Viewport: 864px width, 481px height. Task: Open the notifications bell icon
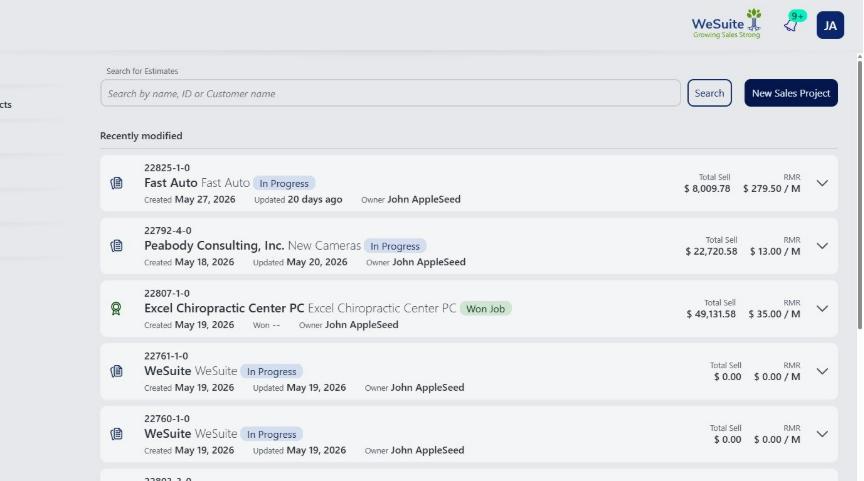[791, 25]
